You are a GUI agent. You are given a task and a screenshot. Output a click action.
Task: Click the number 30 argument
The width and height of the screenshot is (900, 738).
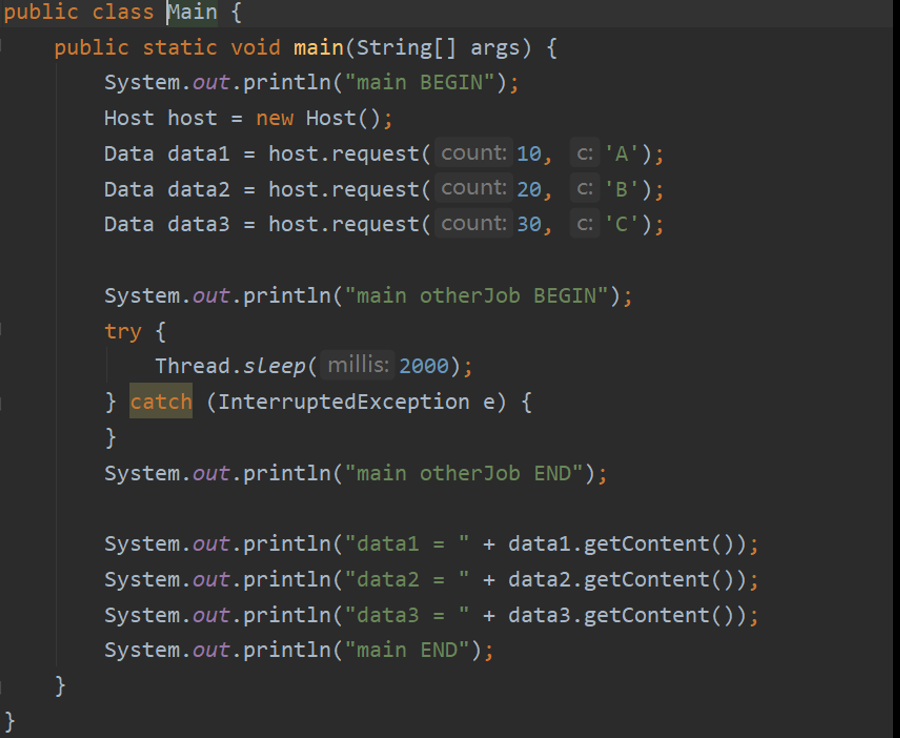529,224
